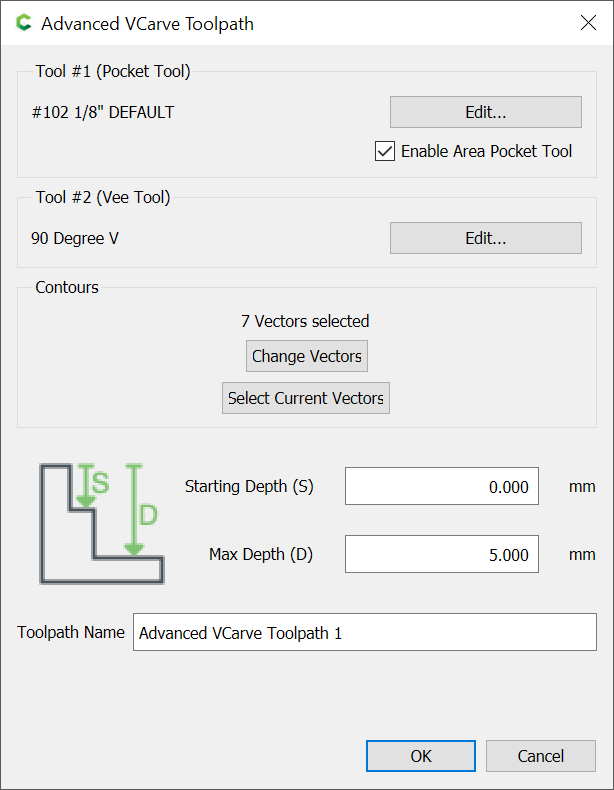614x790 pixels.
Task: Click the depth diagram illustration
Action: coord(102,524)
